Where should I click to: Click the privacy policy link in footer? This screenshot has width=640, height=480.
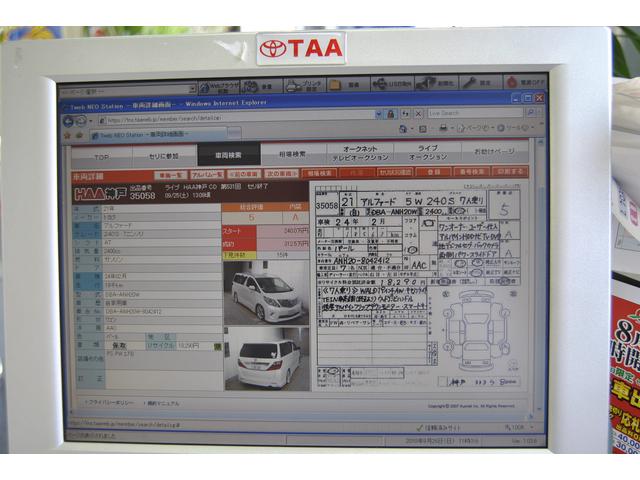[109, 402]
